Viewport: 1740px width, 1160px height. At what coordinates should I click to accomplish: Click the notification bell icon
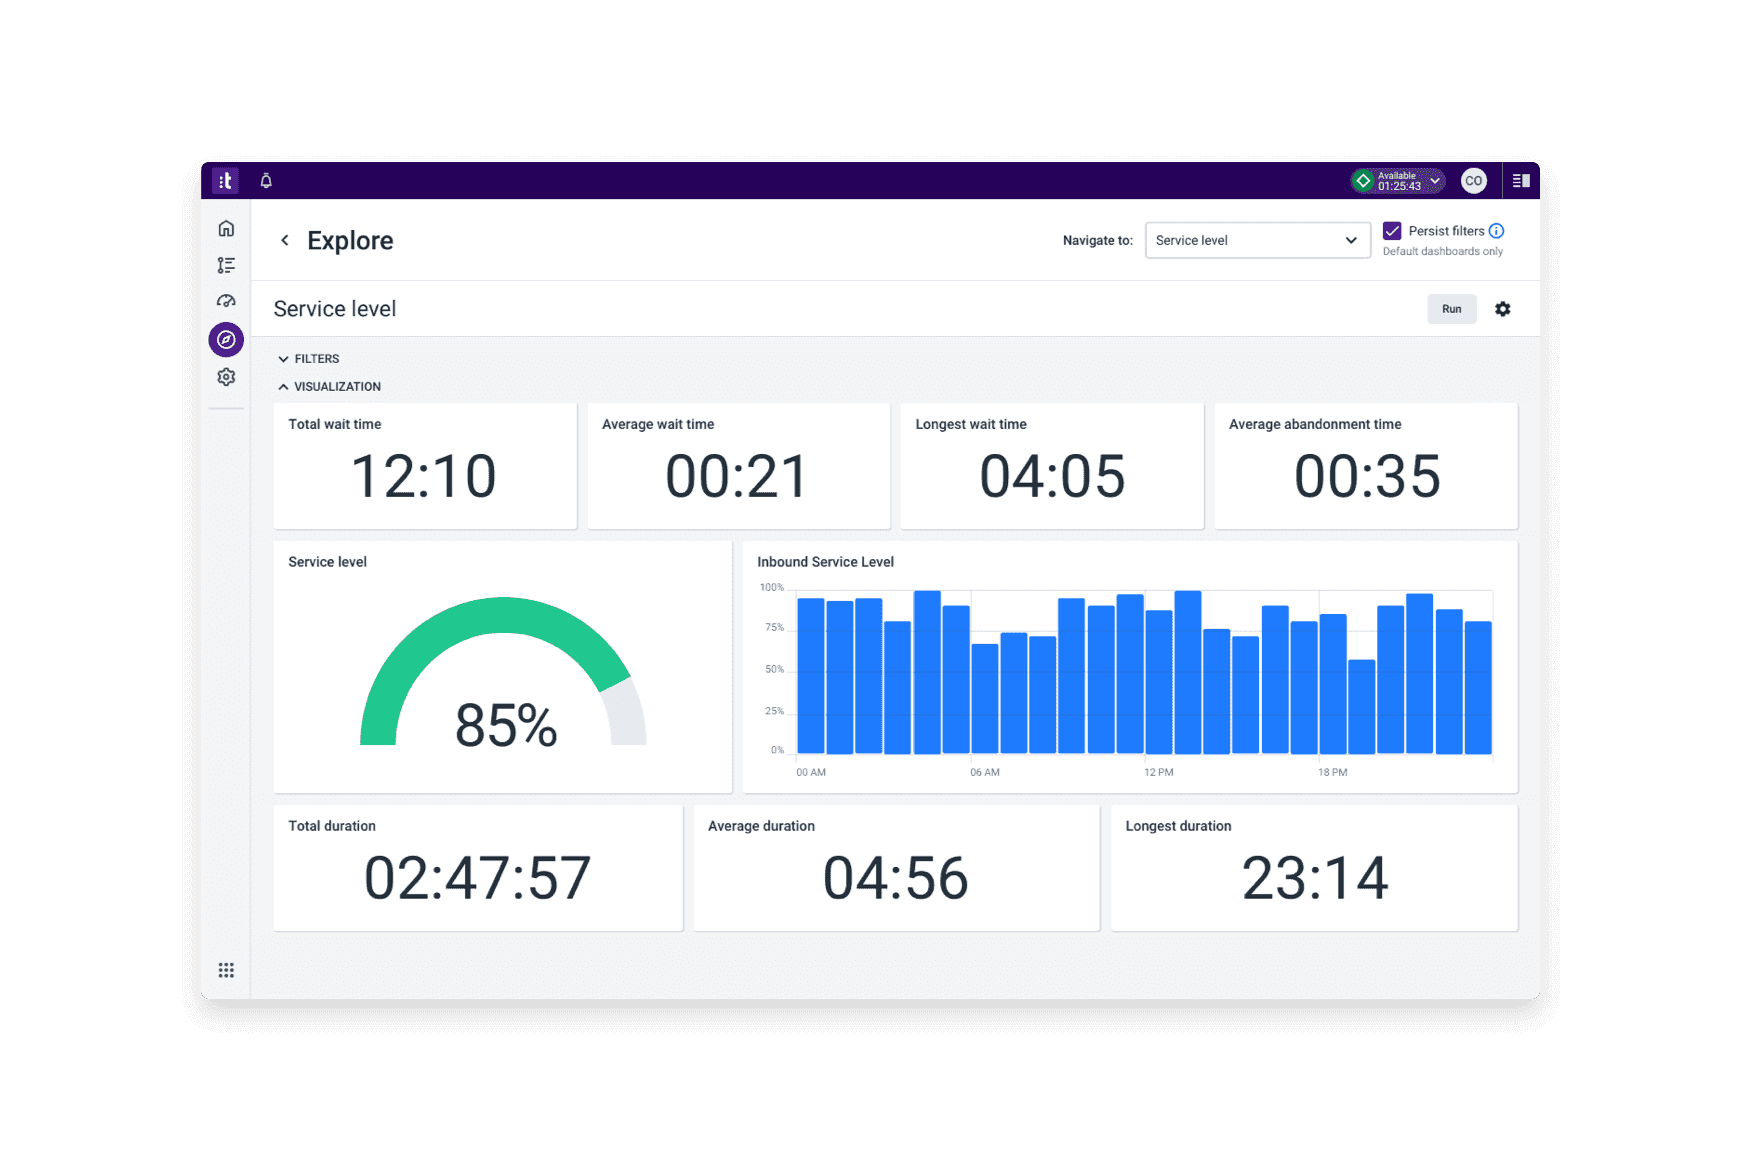click(x=265, y=180)
